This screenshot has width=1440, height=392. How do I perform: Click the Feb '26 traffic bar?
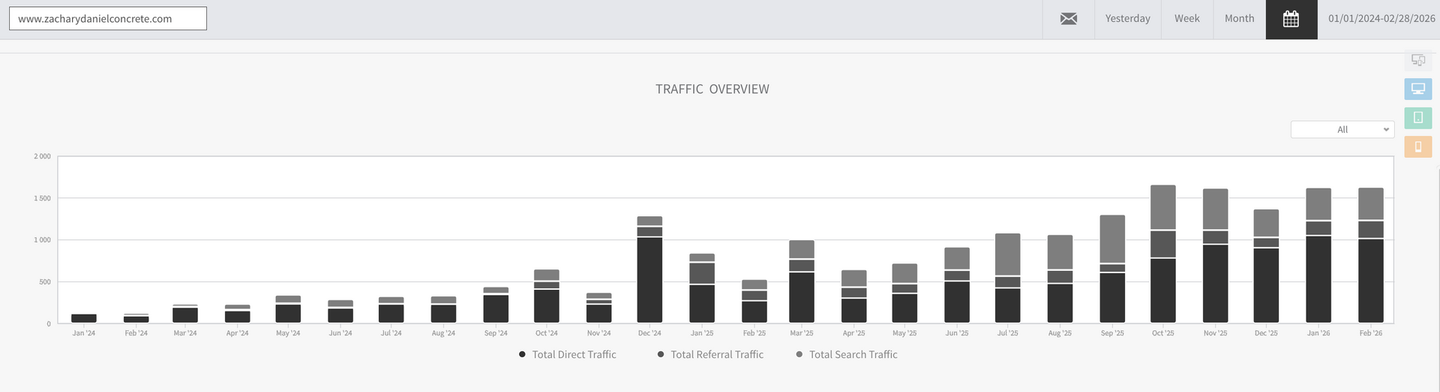[x=1371, y=256]
